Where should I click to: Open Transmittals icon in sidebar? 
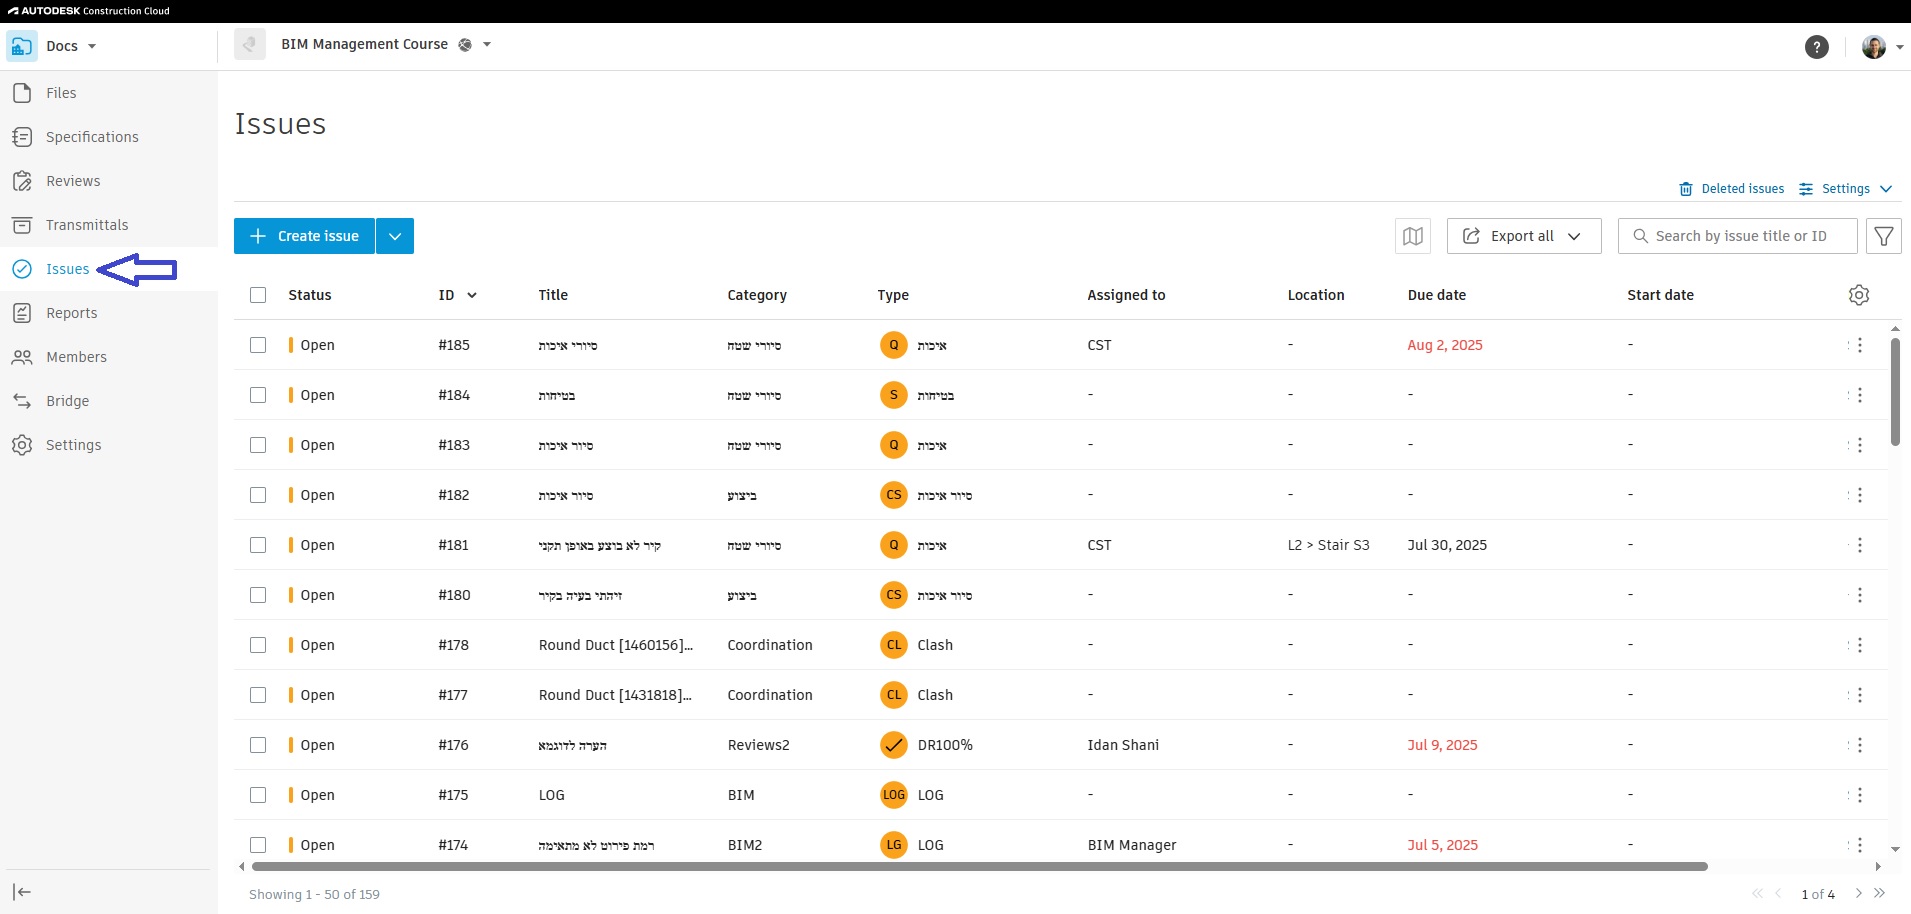22,225
